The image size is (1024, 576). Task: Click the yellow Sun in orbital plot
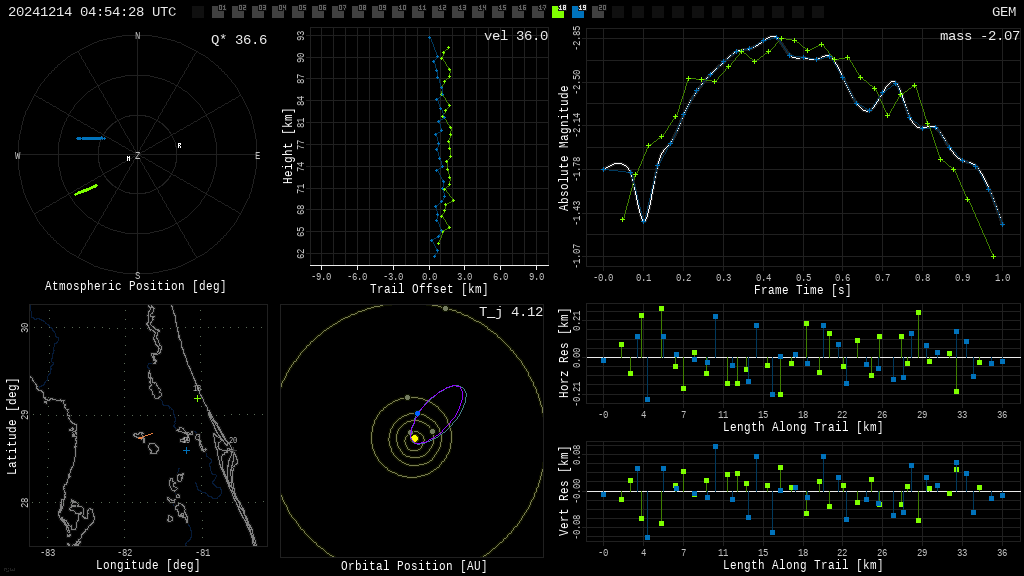click(414, 438)
